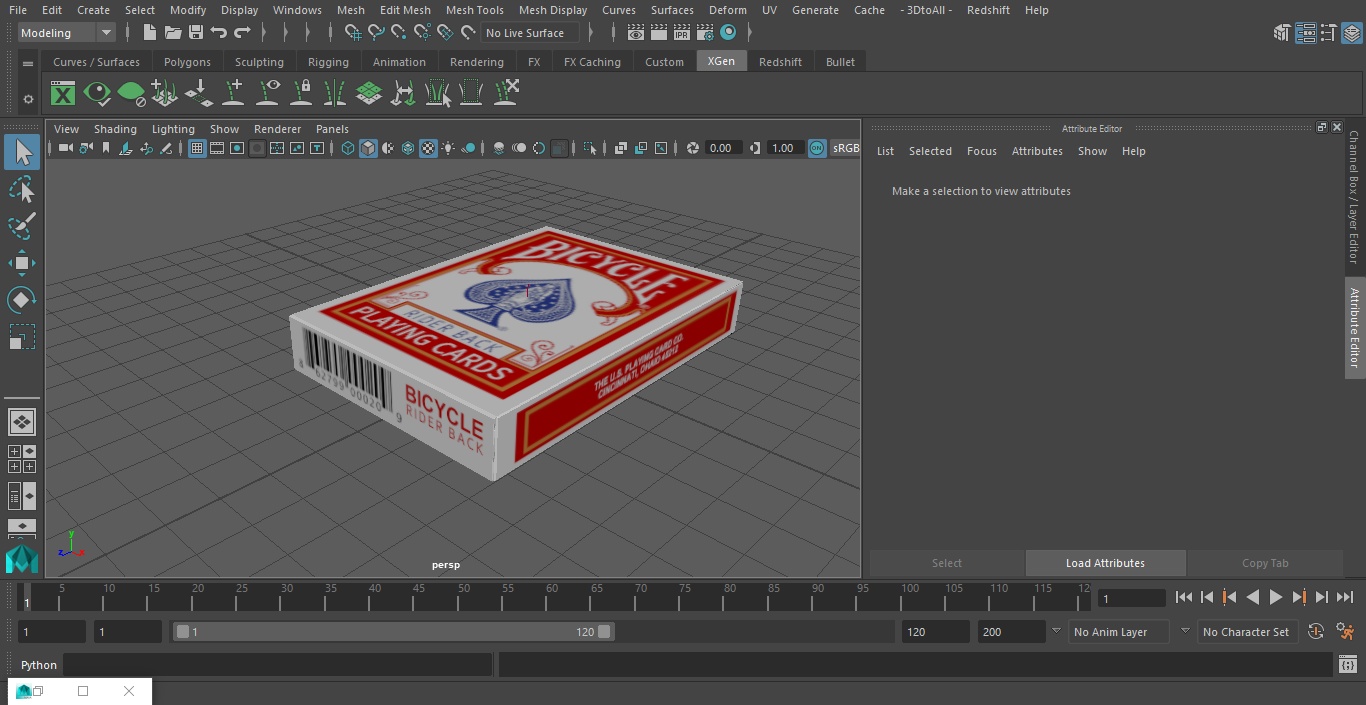
Task: Click the Load Attributes button
Action: pyautogui.click(x=1105, y=563)
